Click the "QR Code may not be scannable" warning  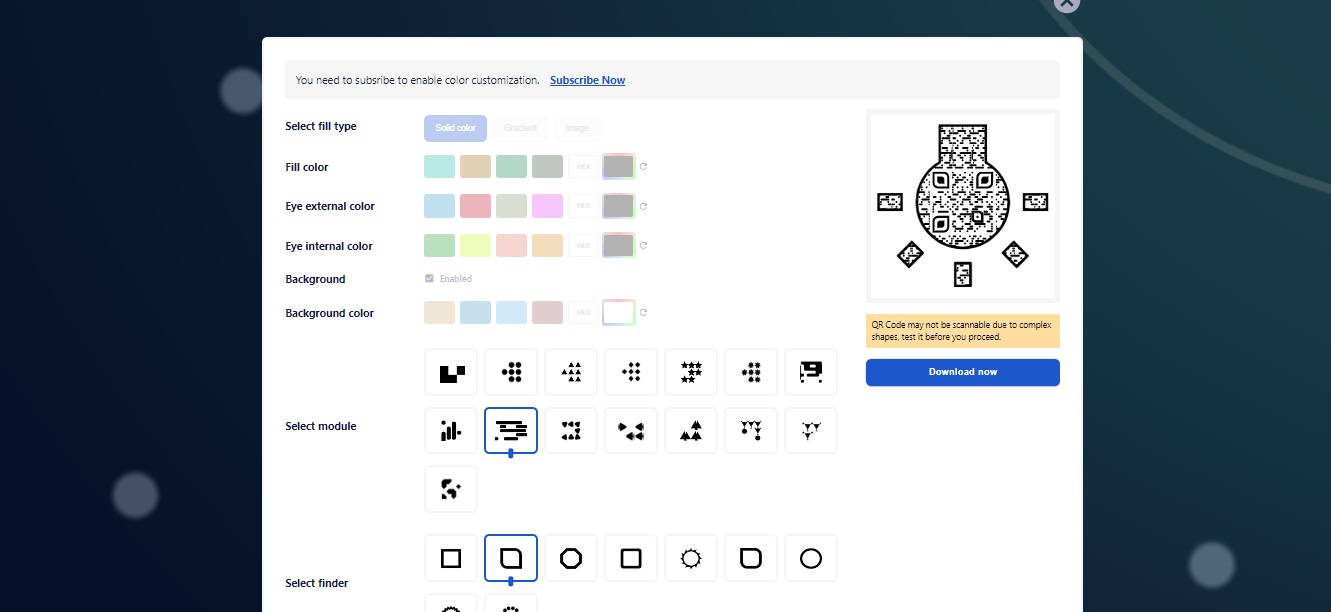(963, 331)
